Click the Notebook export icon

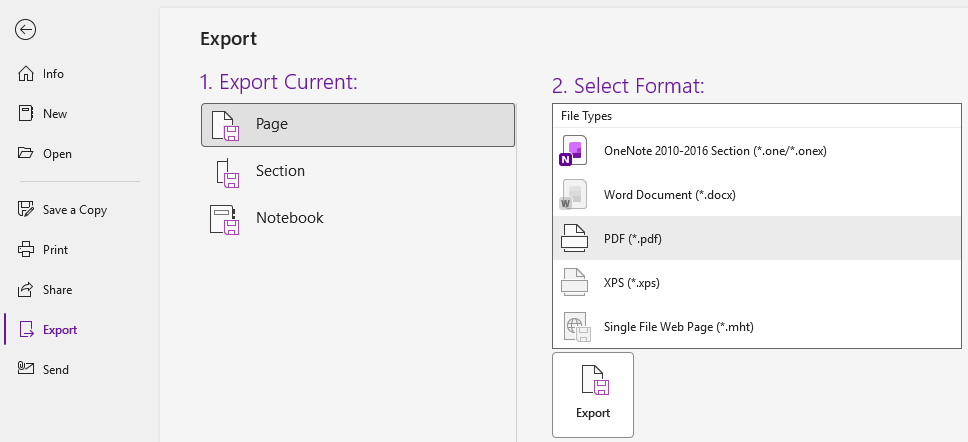click(x=224, y=220)
